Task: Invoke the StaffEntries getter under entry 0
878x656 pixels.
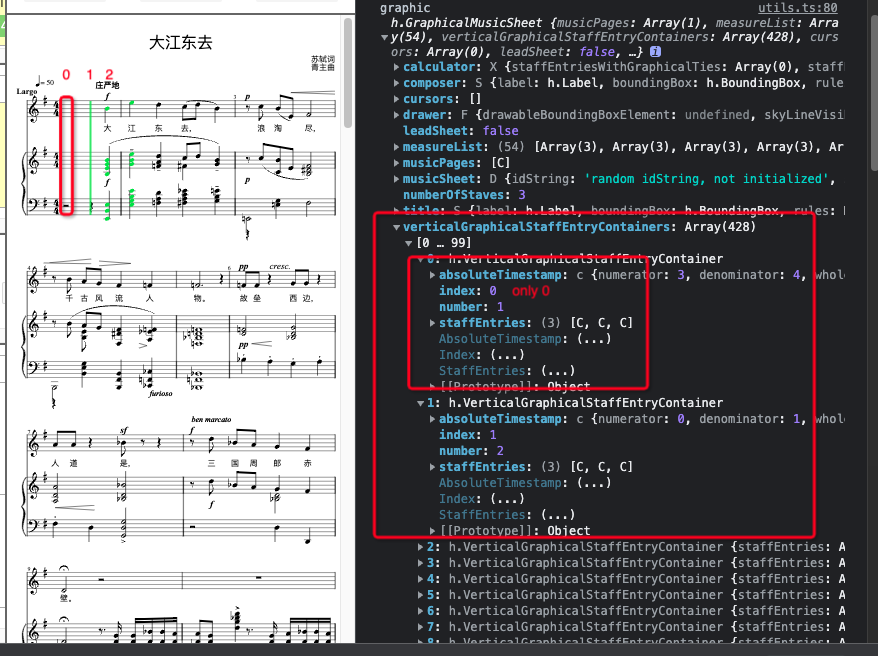Action: coord(558,371)
